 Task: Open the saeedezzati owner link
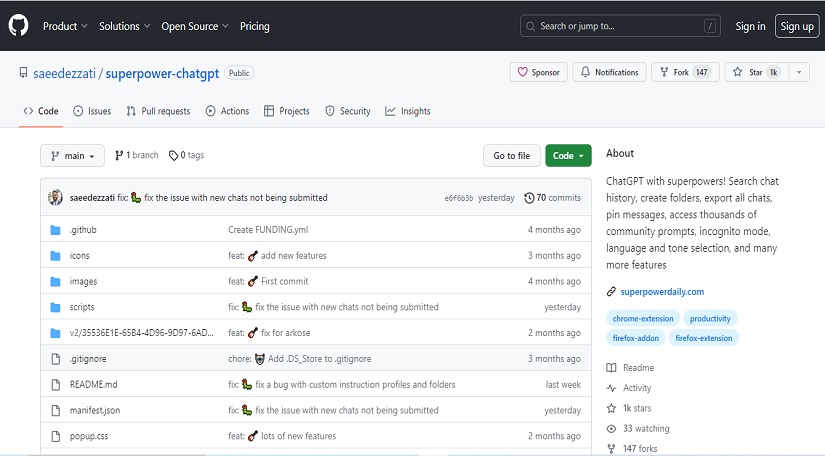64,73
